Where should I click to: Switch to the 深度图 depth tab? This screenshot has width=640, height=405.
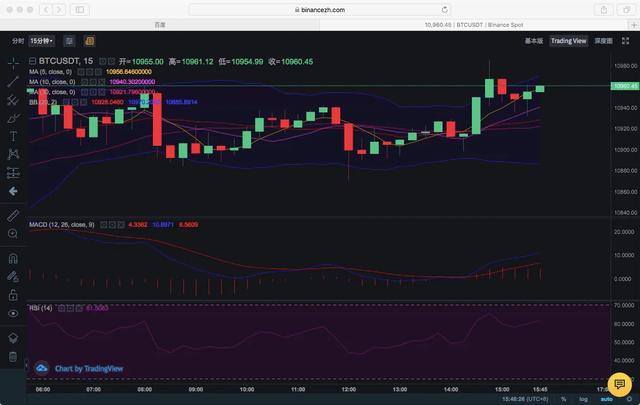coord(603,41)
